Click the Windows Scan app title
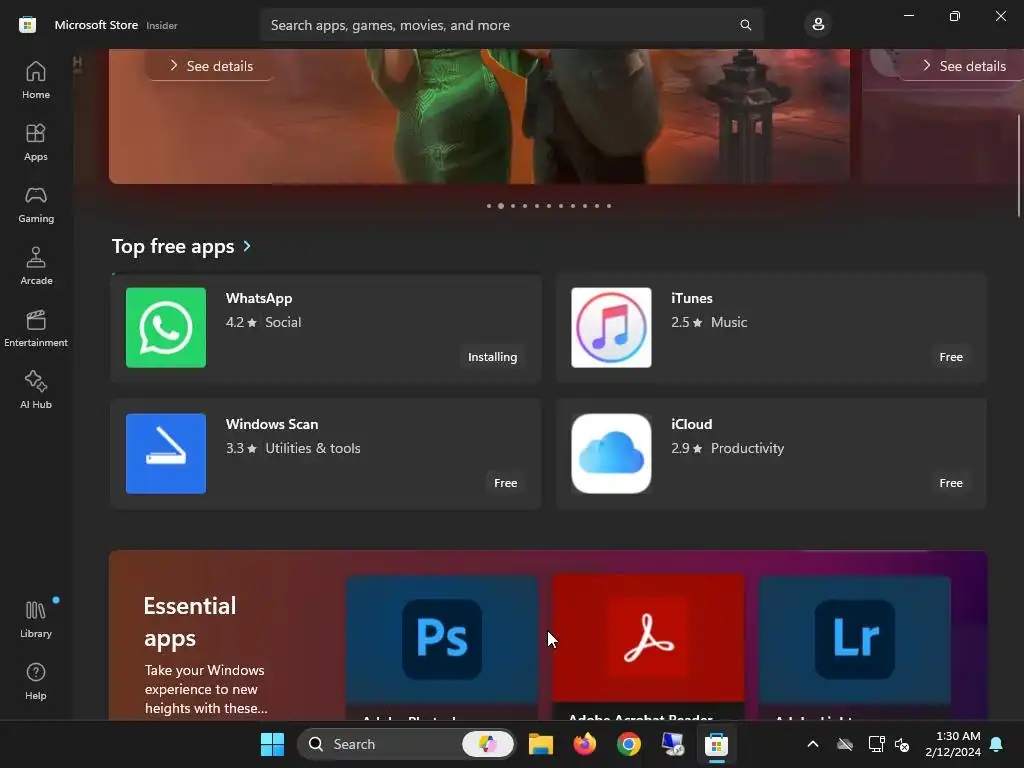Viewport: 1024px width, 768px height. [272, 424]
